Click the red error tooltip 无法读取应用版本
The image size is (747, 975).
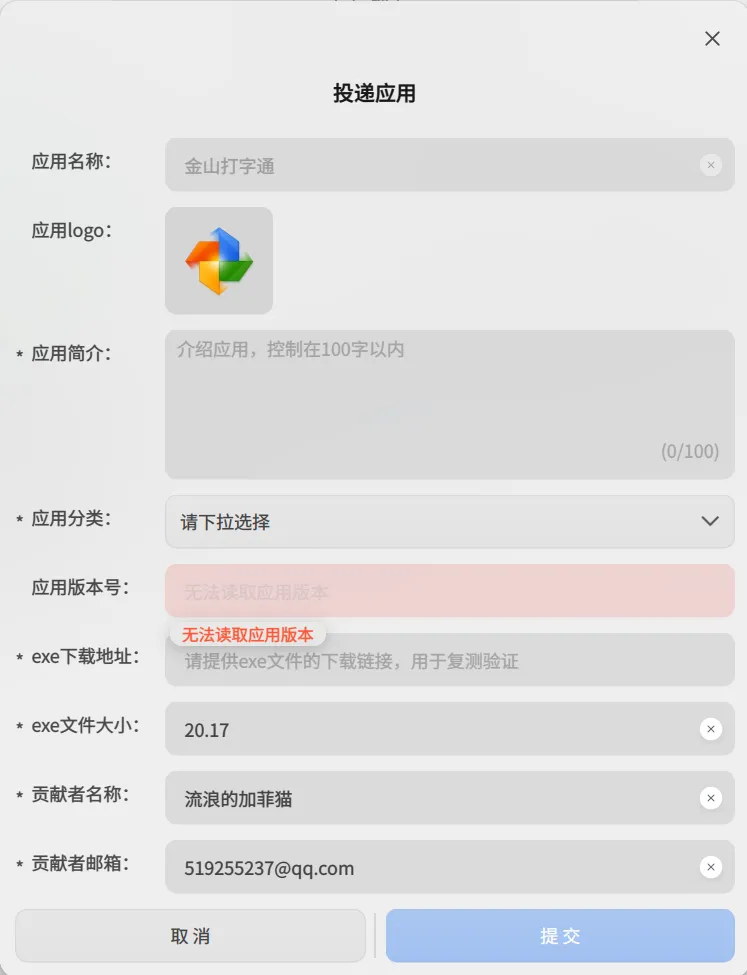(x=247, y=633)
